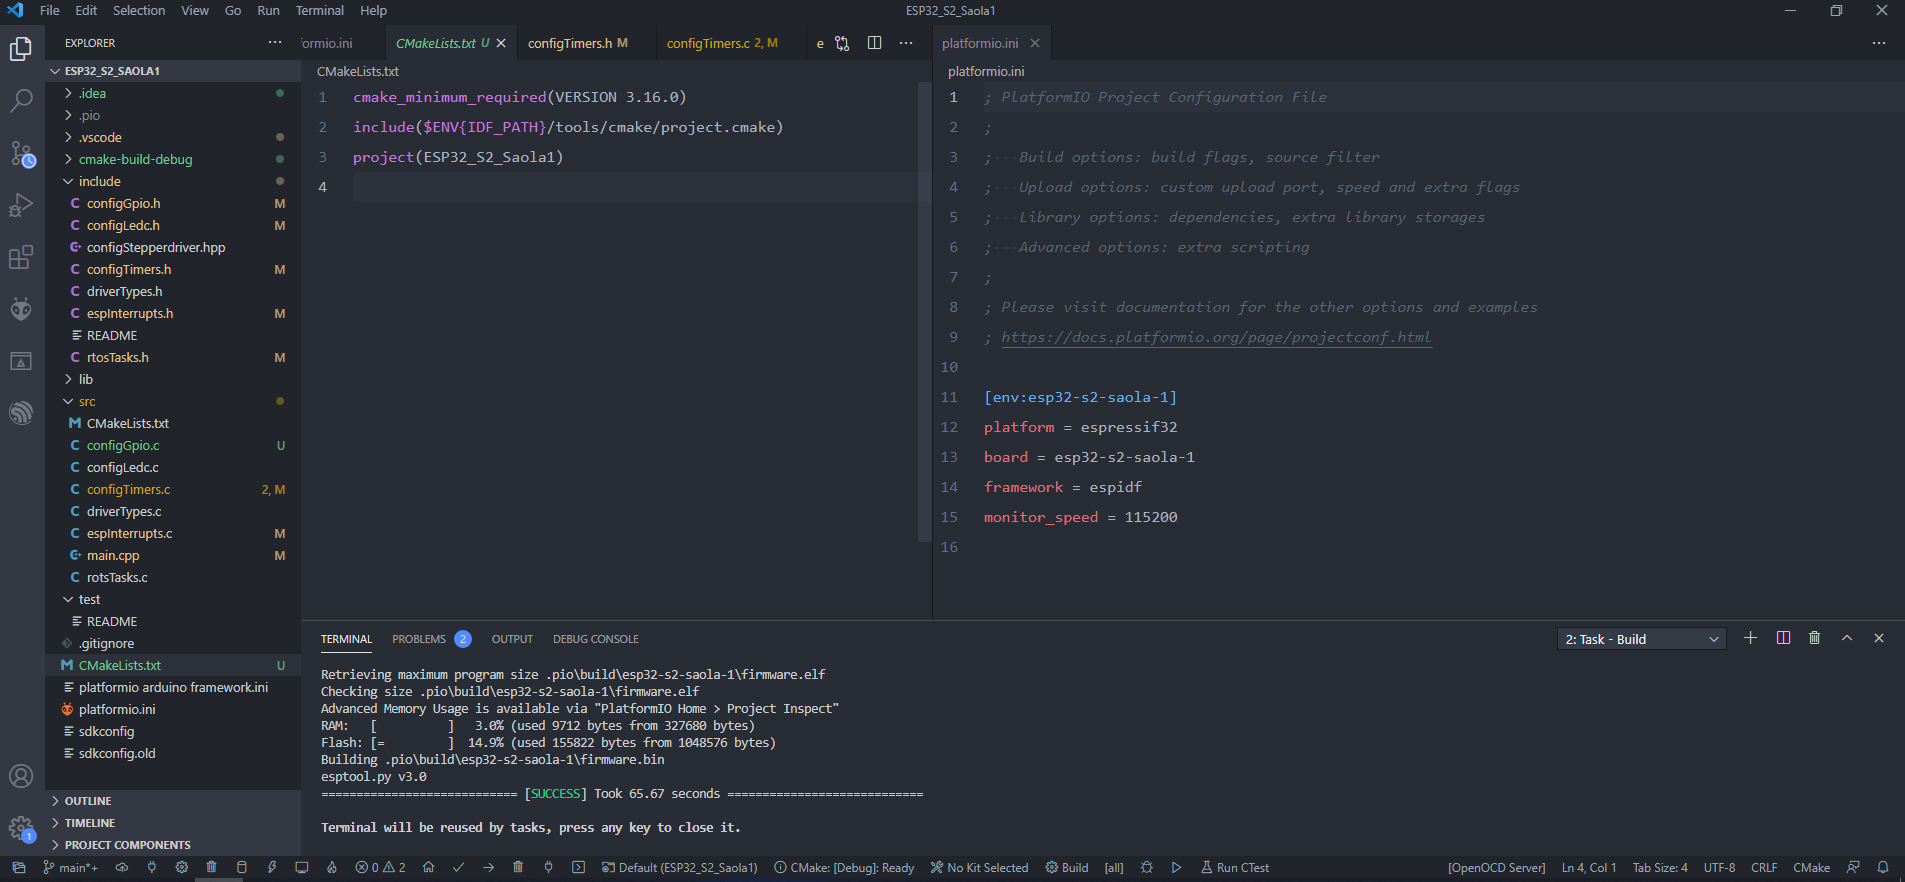Viewport: 1905px width, 882px height.
Task: Split the terminal panel
Action: click(1783, 638)
